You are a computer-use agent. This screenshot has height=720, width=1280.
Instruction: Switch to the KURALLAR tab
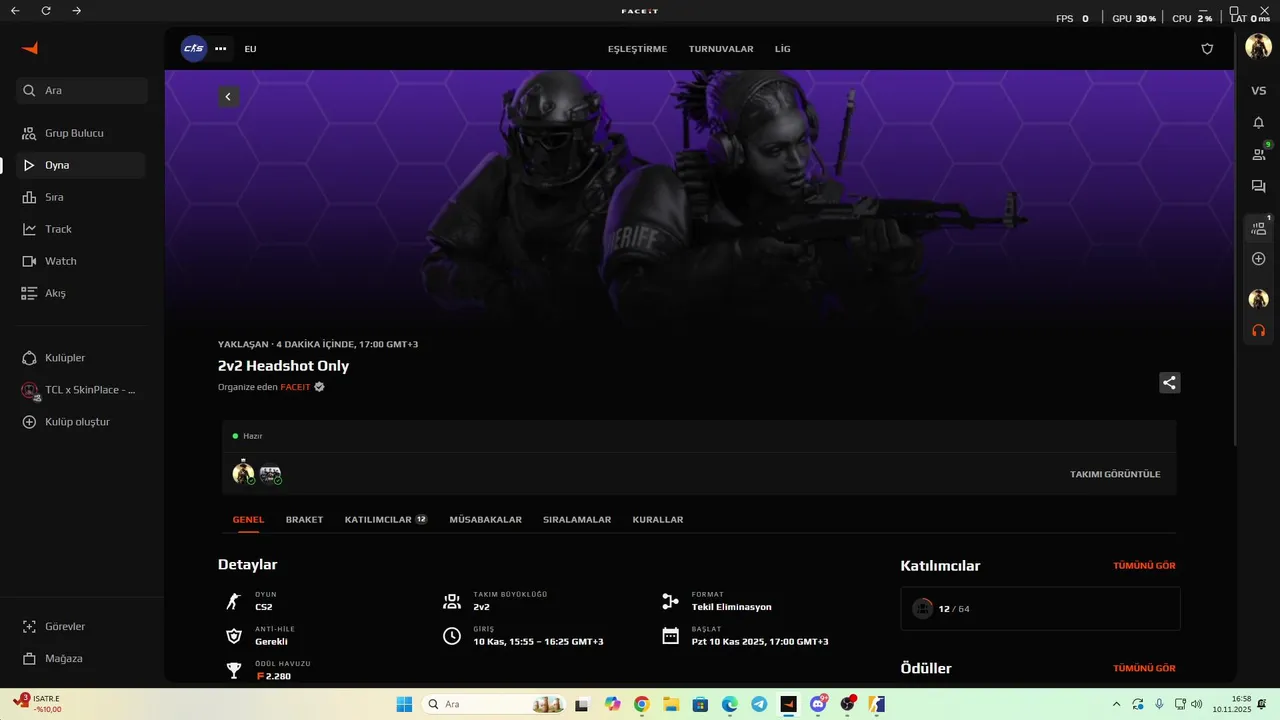(658, 520)
